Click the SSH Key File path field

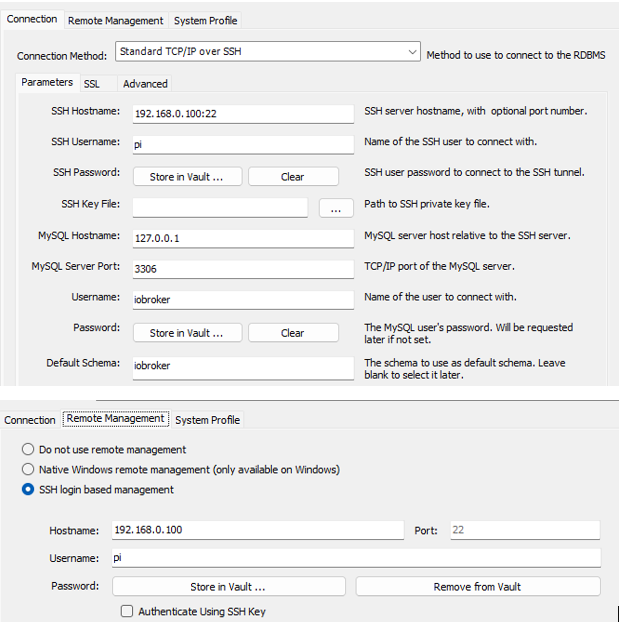(x=219, y=208)
